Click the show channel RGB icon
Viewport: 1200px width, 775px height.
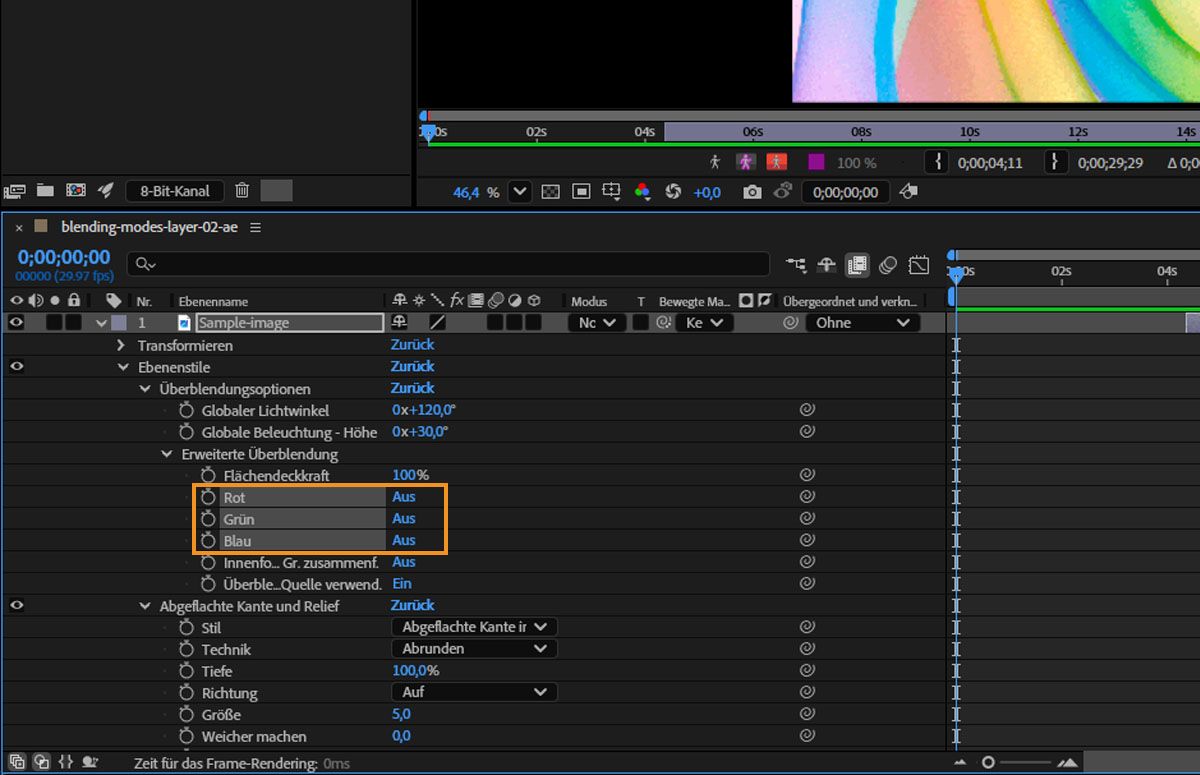(x=642, y=192)
